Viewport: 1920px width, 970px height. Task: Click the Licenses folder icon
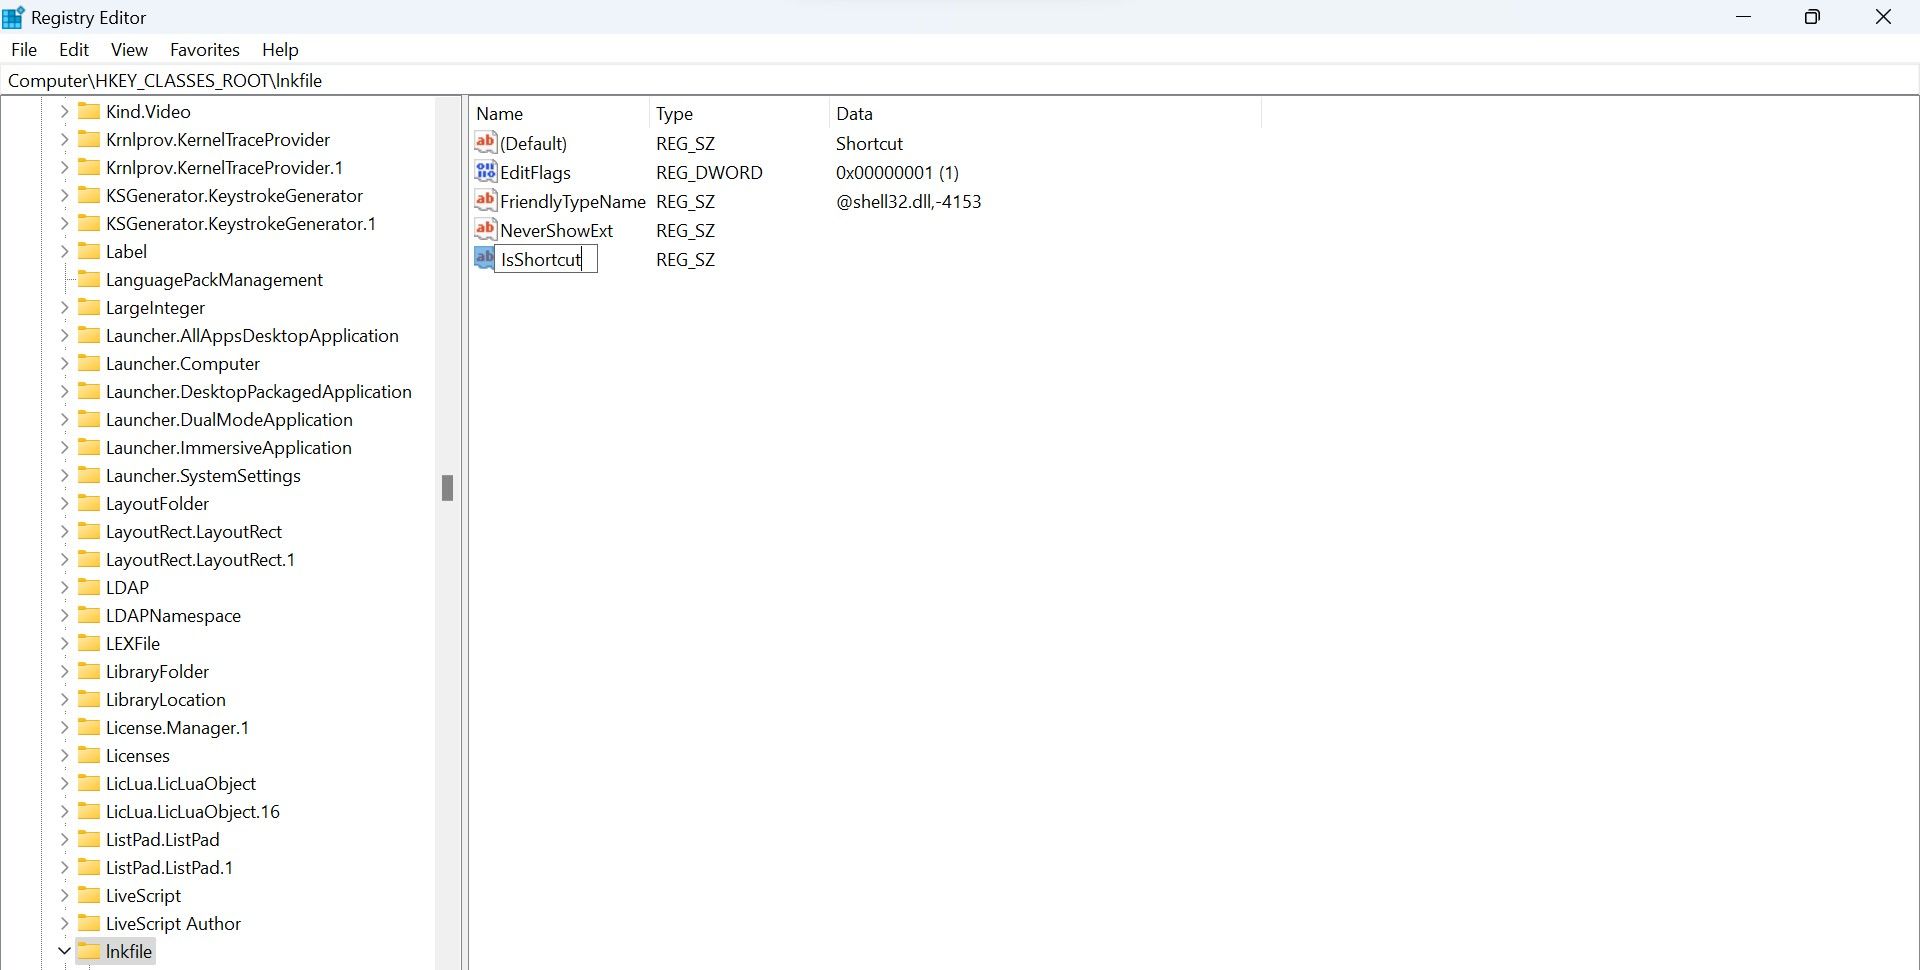(x=89, y=755)
